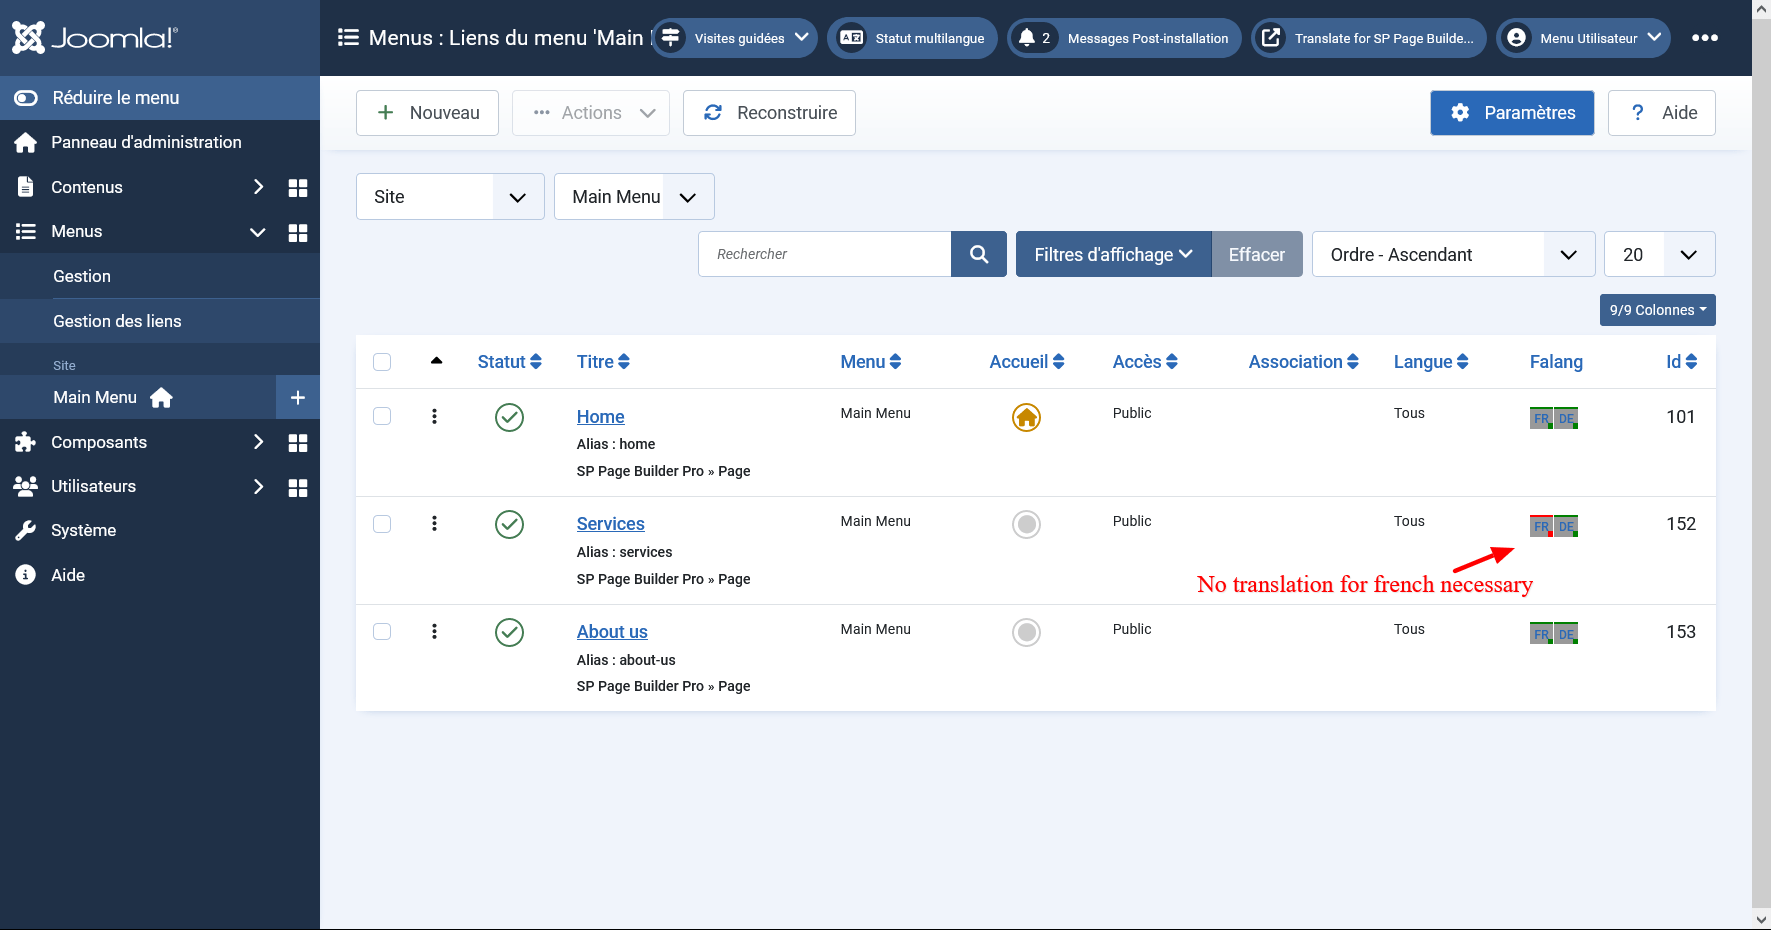This screenshot has height=930, width=1771.
Task: Click the search magnifier button
Action: (x=979, y=254)
